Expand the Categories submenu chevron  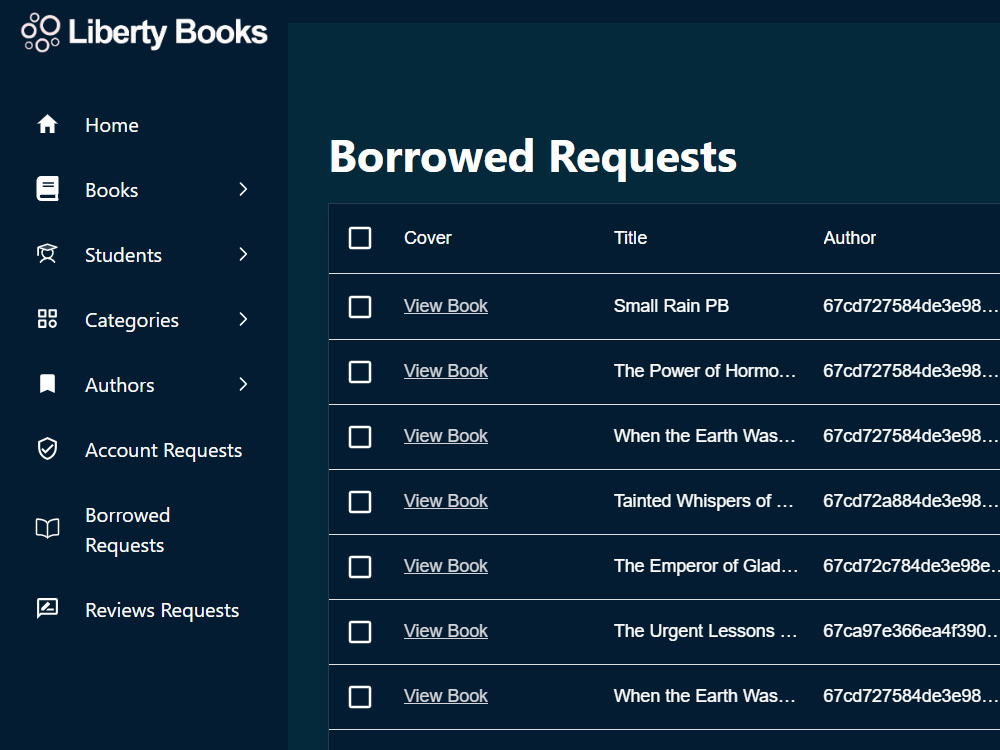243,319
